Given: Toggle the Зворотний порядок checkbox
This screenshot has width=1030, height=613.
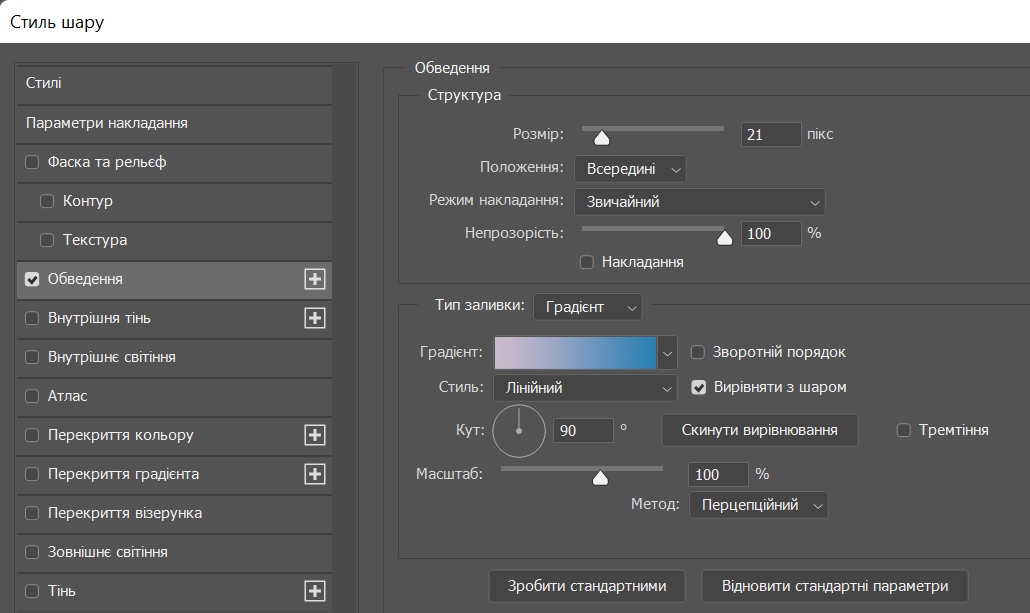Looking at the screenshot, I should tap(698, 352).
